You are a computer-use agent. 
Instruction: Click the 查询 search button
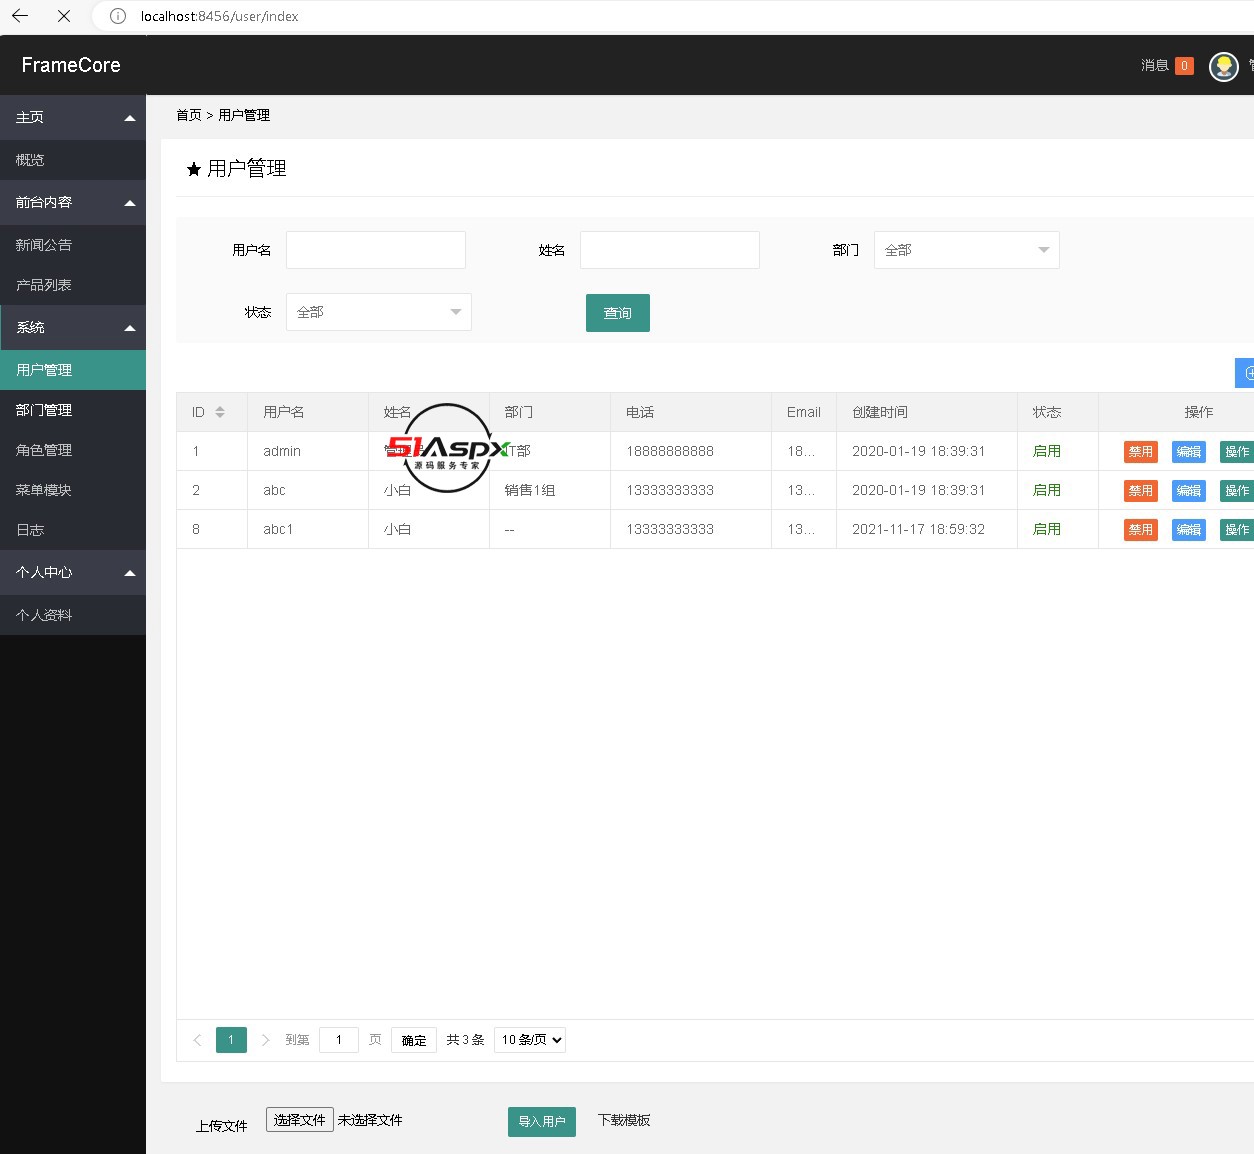point(618,313)
